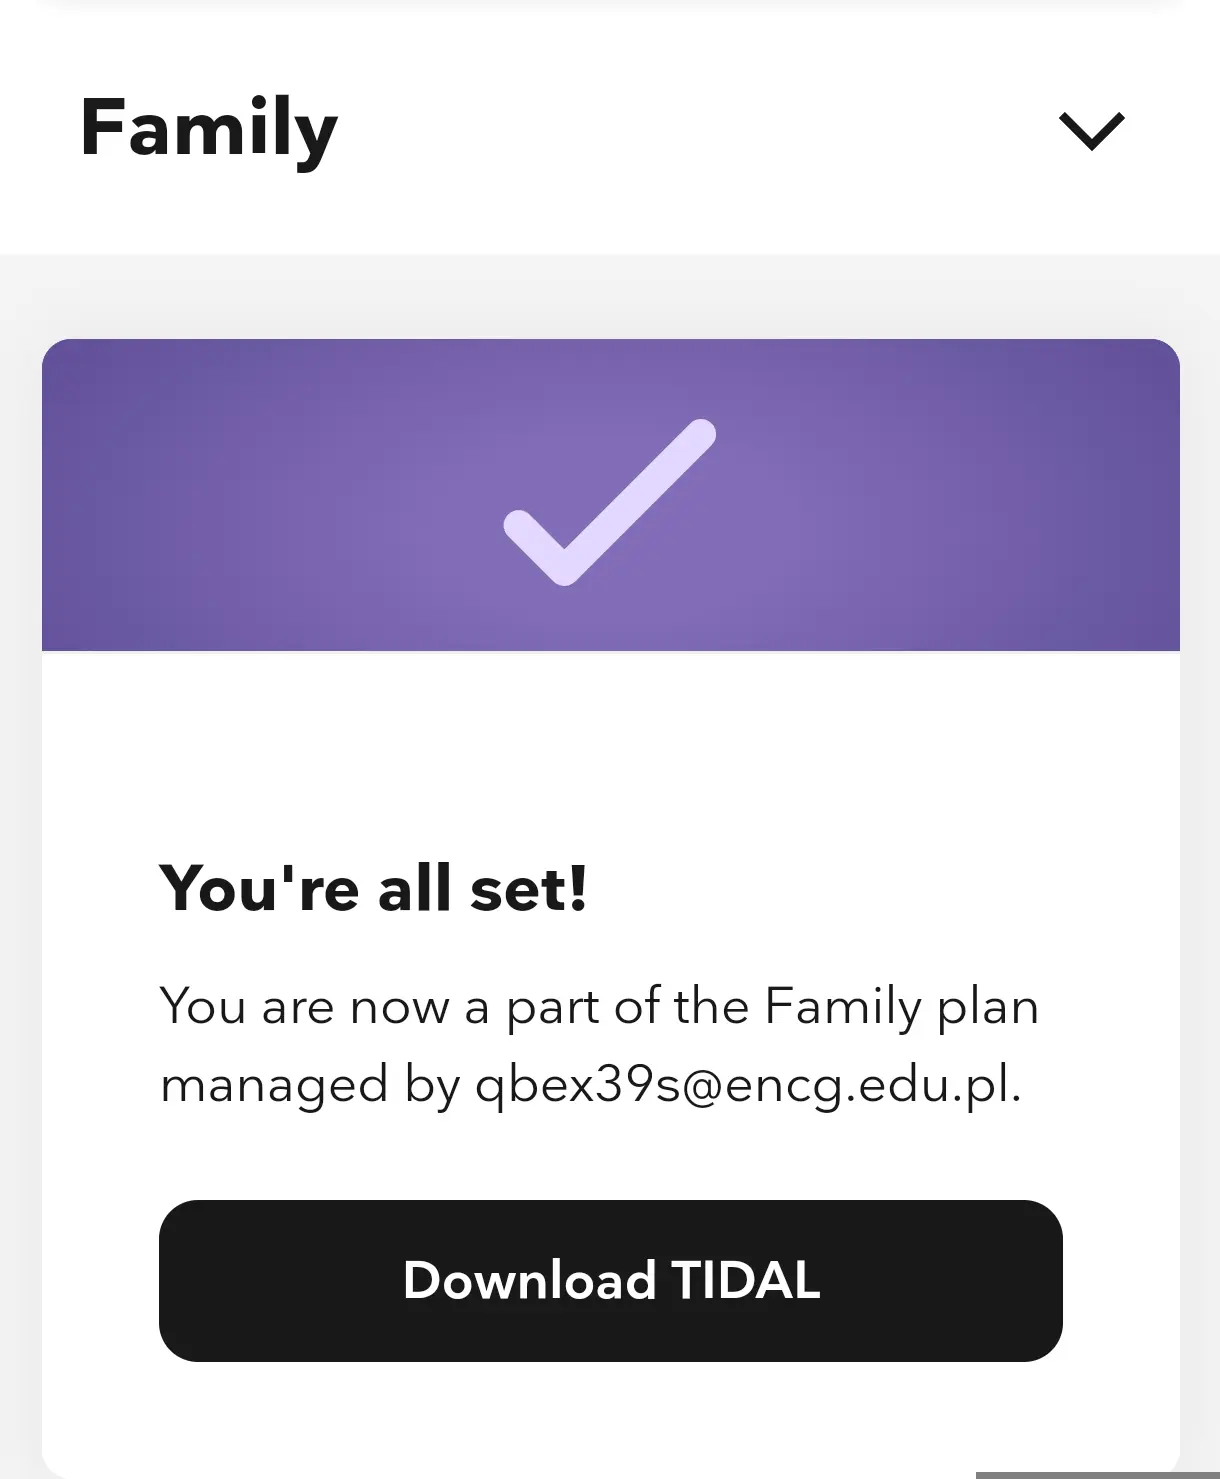The height and width of the screenshot is (1479, 1220).
Task: Tap the Download TIDAL button
Action: click(610, 1280)
